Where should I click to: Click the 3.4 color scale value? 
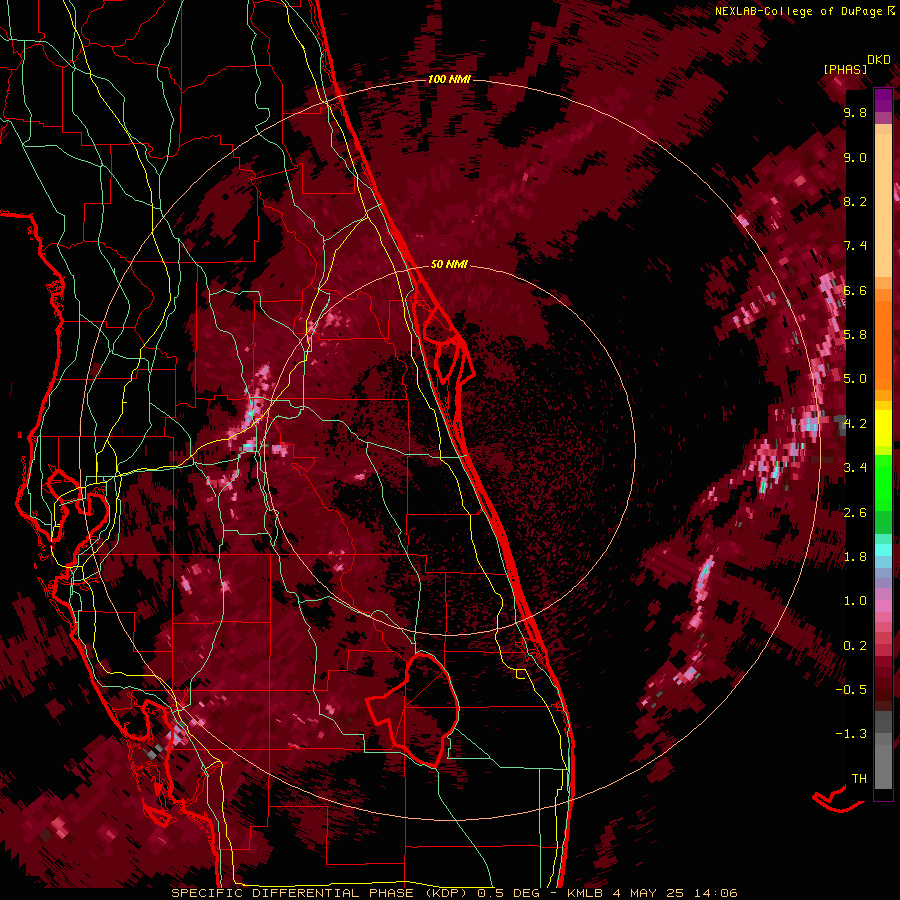click(x=855, y=467)
